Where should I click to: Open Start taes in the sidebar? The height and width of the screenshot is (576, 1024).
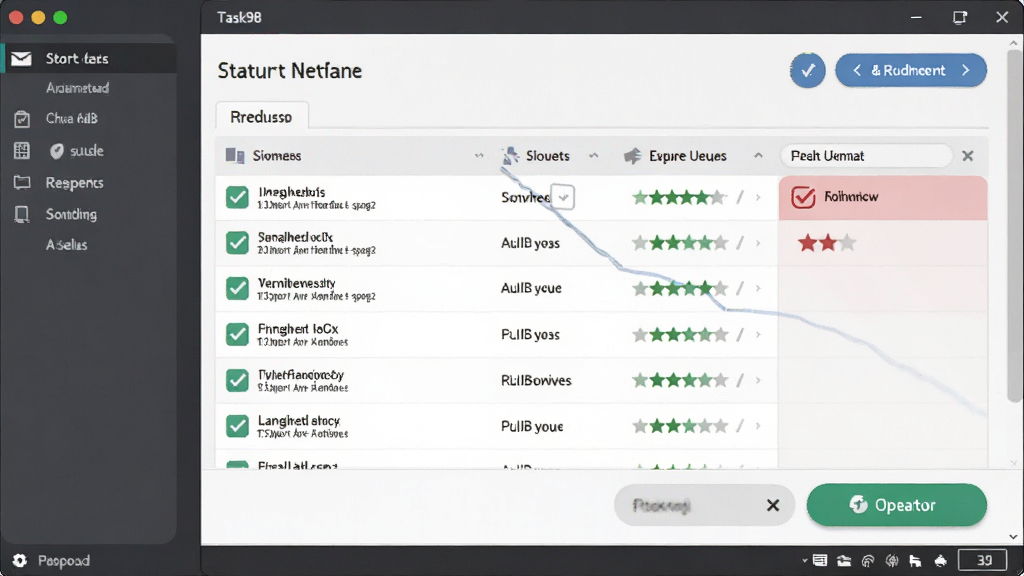(89, 59)
